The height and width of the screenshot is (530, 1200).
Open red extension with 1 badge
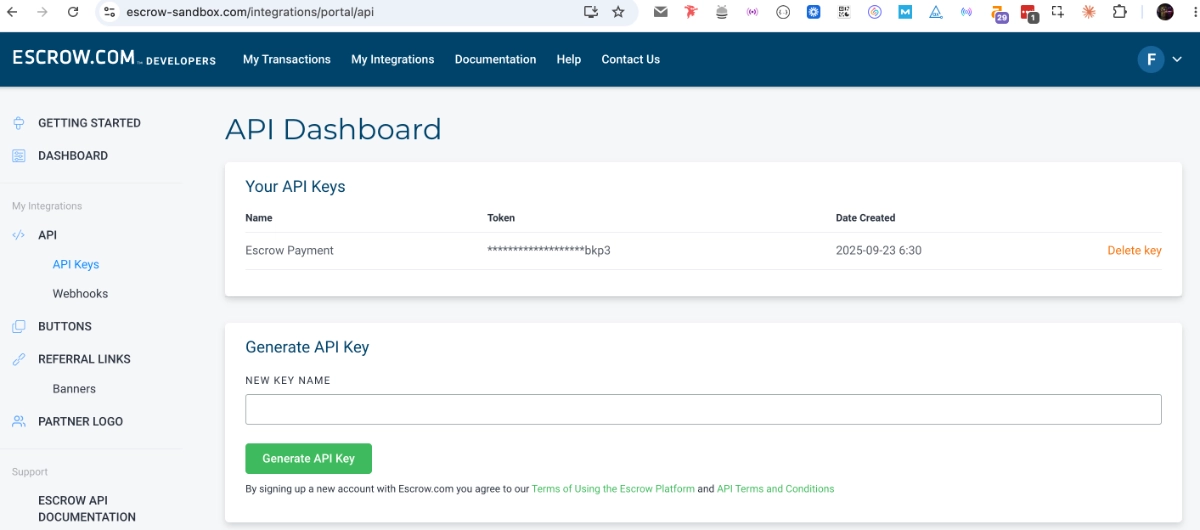[1029, 13]
